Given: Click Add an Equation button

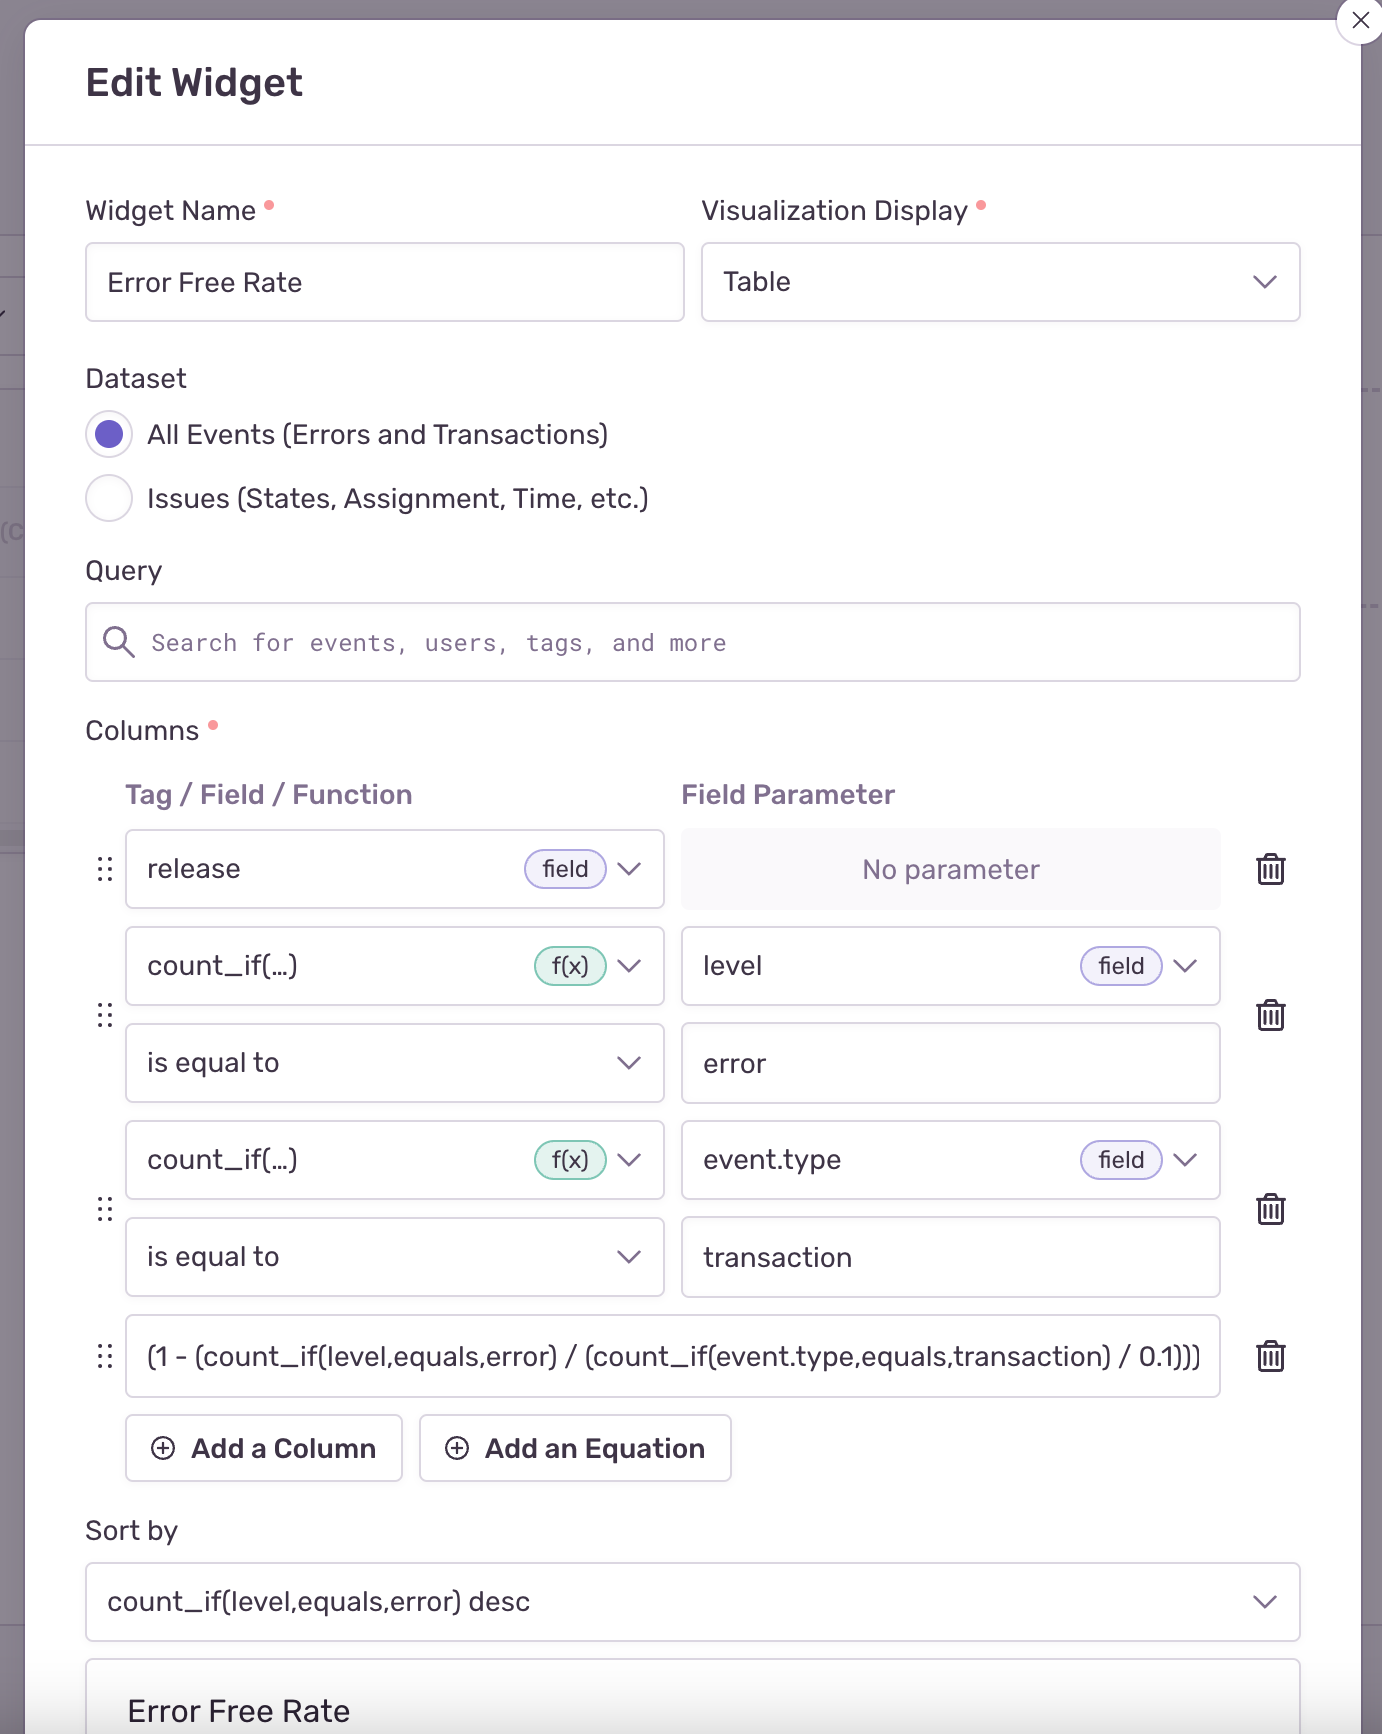Looking at the screenshot, I should [575, 1448].
